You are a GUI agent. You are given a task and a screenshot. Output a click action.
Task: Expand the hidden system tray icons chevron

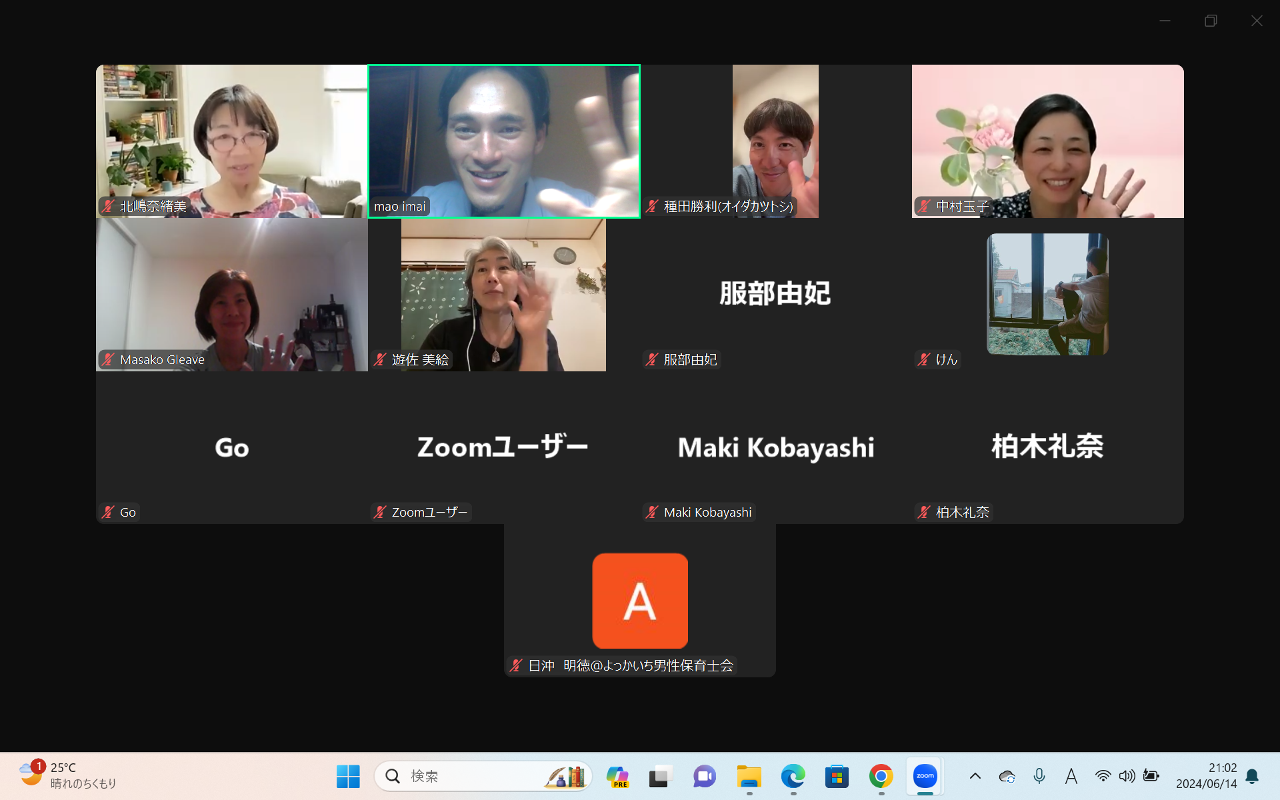coord(976,776)
